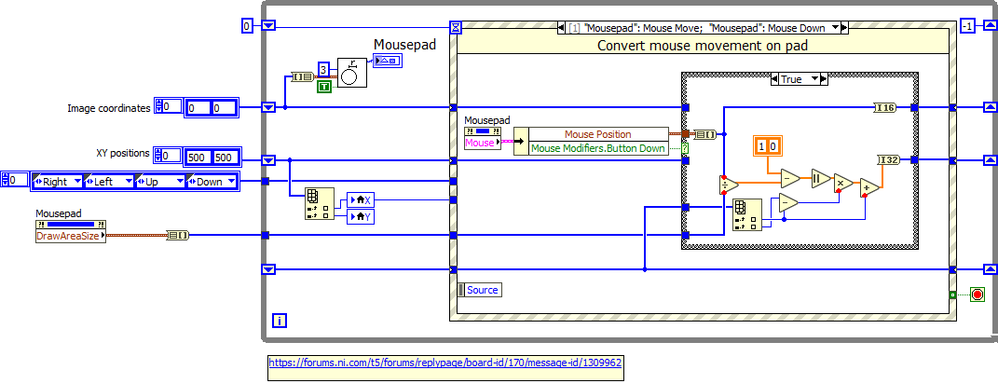Viewport: 998px width, 384px height.
Task: Select the absolute value node
Action: (818, 178)
